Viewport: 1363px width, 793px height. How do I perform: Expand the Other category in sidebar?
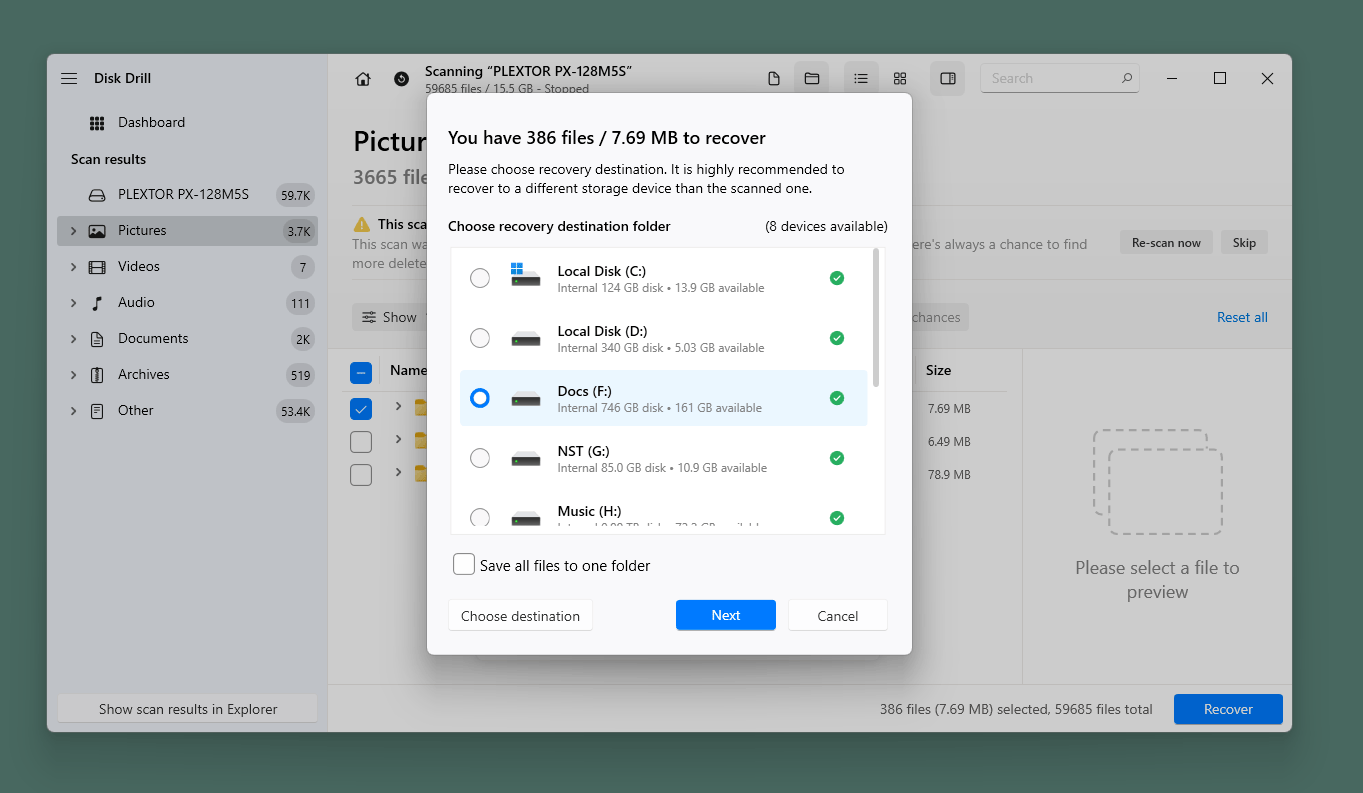[x=73, y=411]
